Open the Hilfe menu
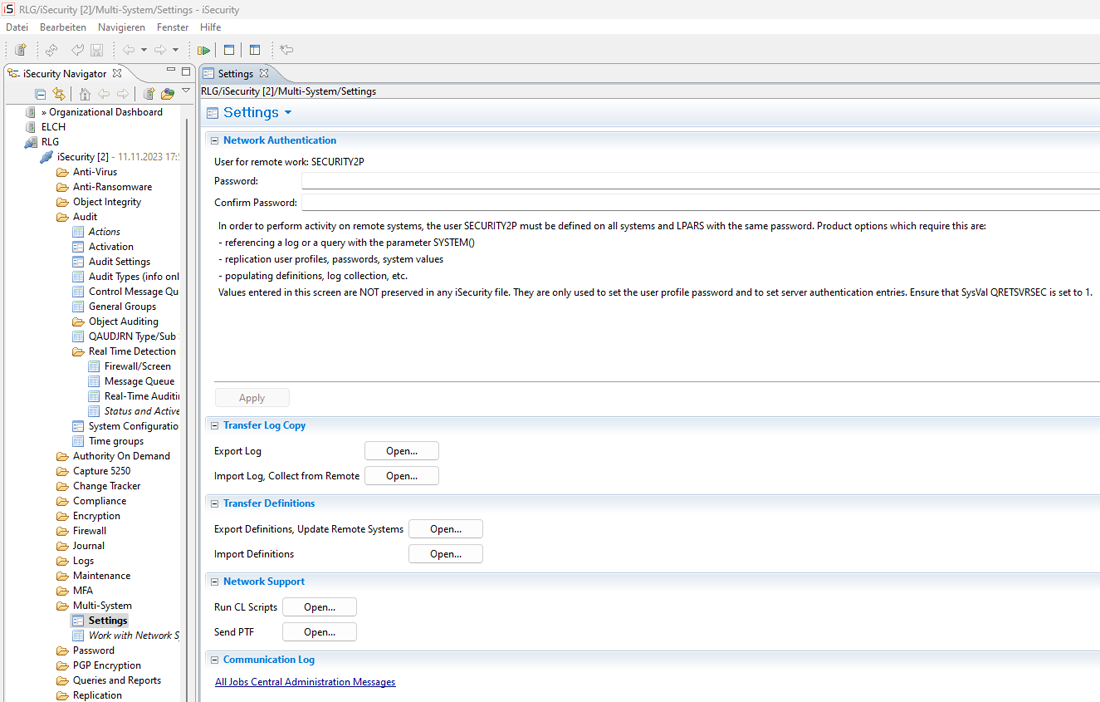Viewport: 1100px width, 702px height. (x=210, y=27)
